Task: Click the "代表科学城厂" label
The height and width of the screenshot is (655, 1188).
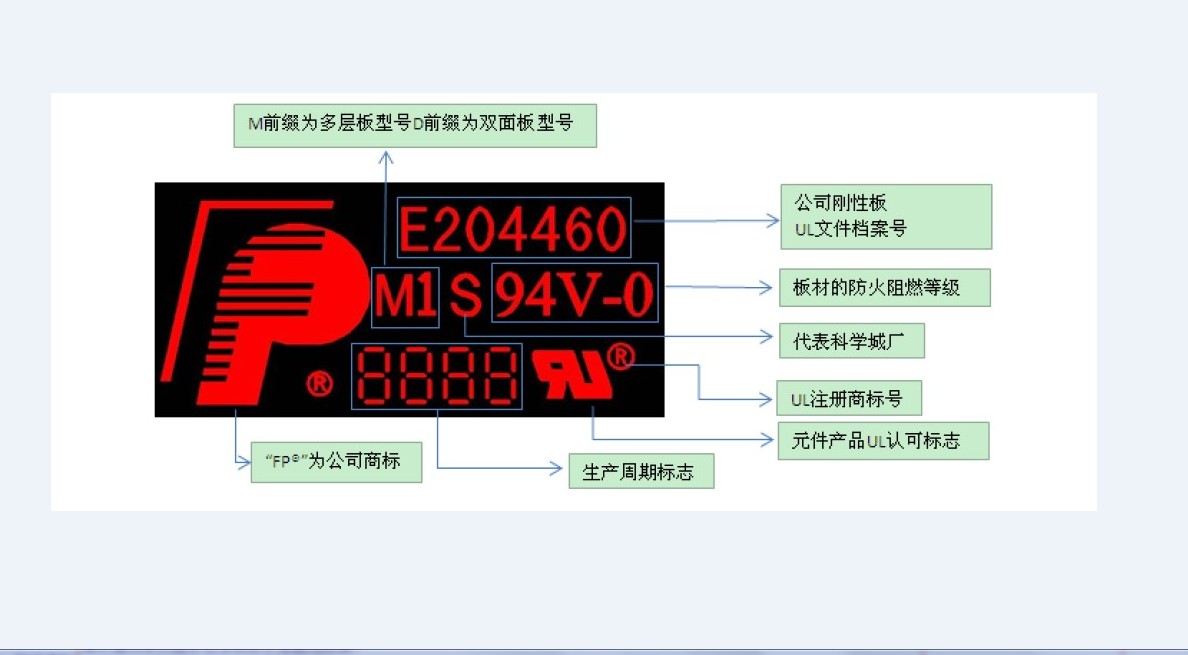Action: tap(852, 342)
